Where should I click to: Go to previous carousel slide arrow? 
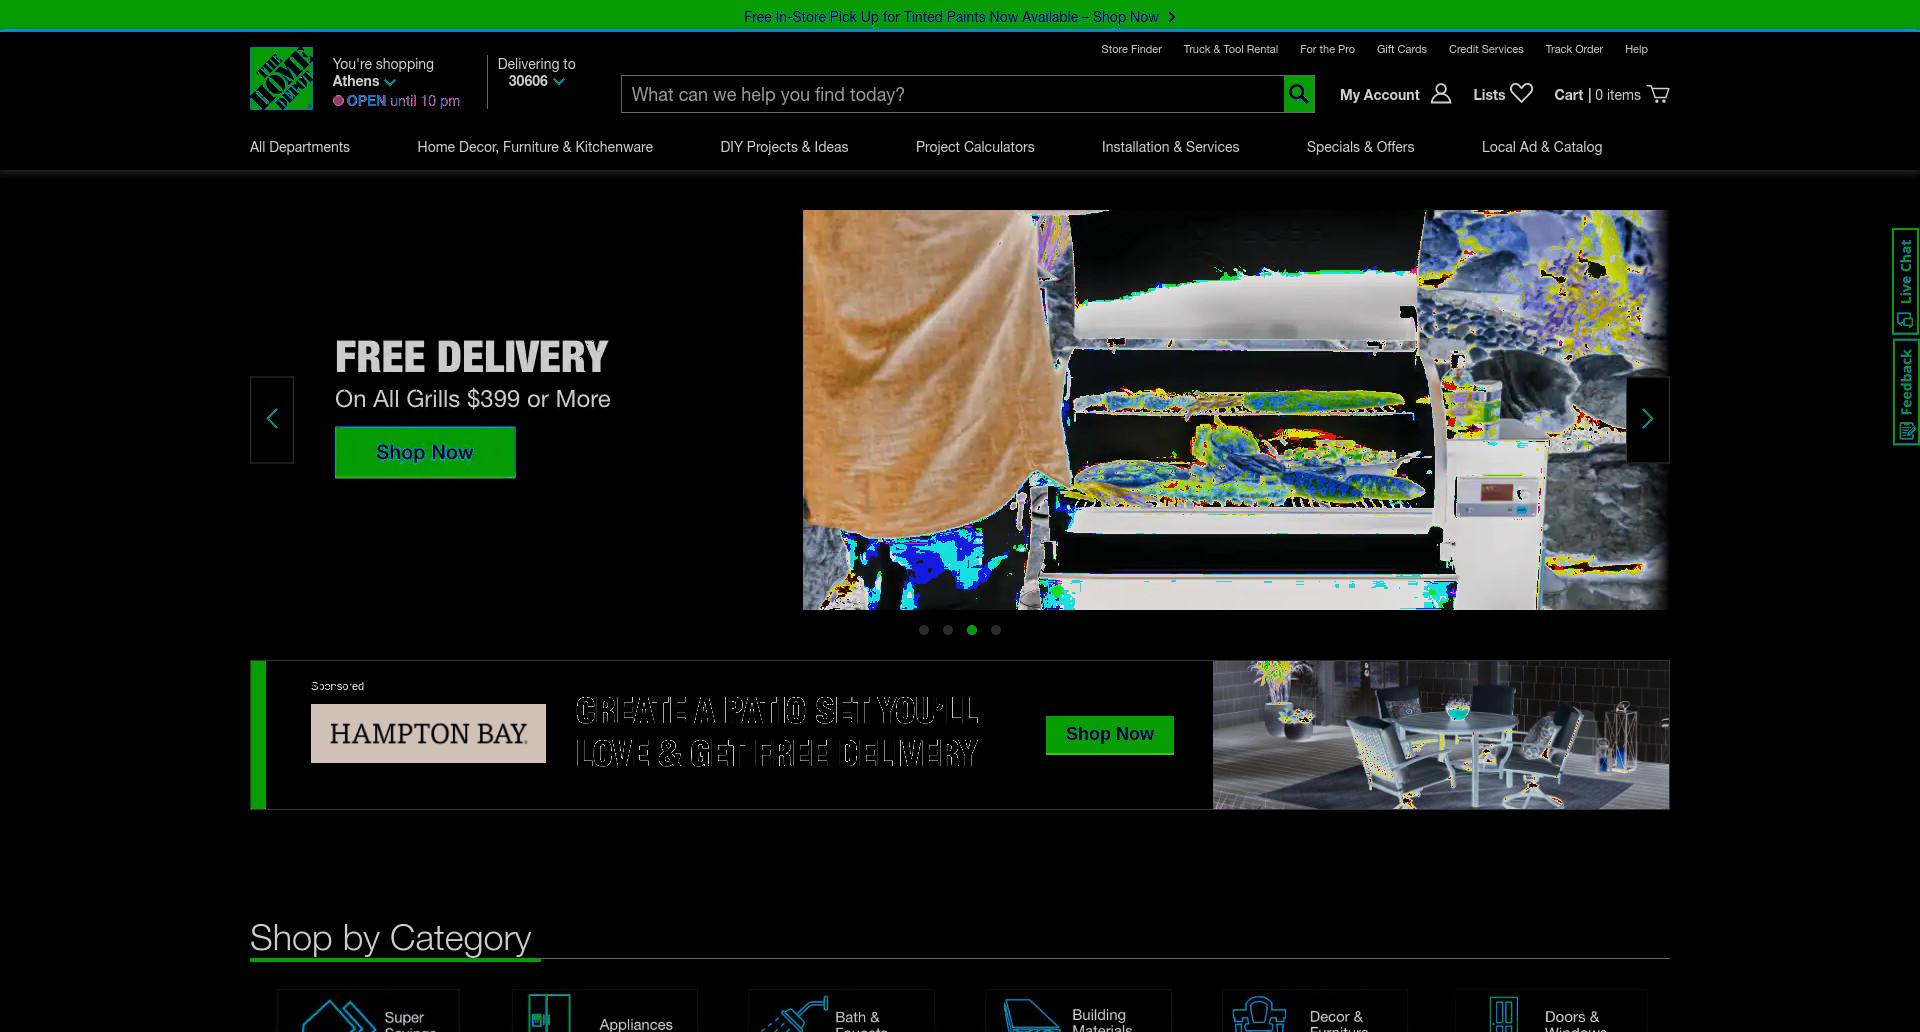click(x=272, y=419)
